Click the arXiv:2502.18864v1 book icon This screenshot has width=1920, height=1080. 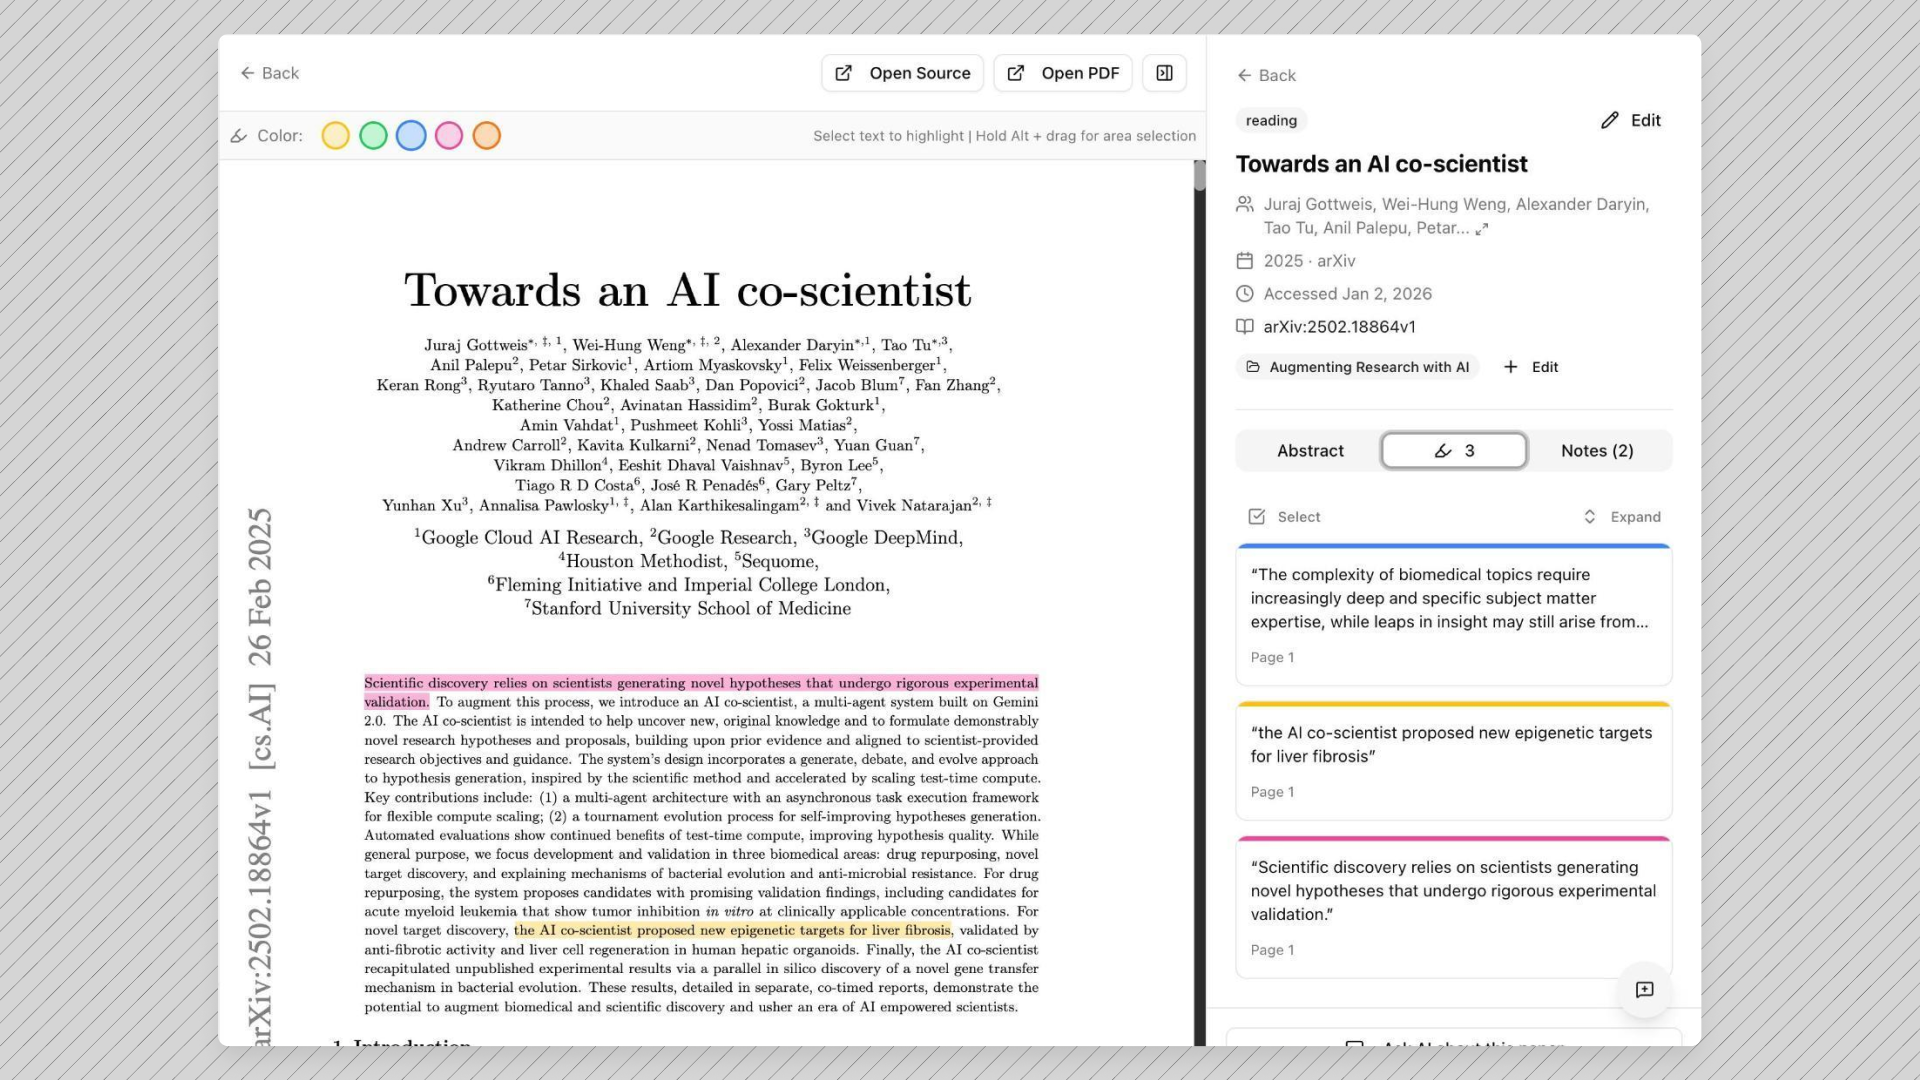coord(1245,326)
